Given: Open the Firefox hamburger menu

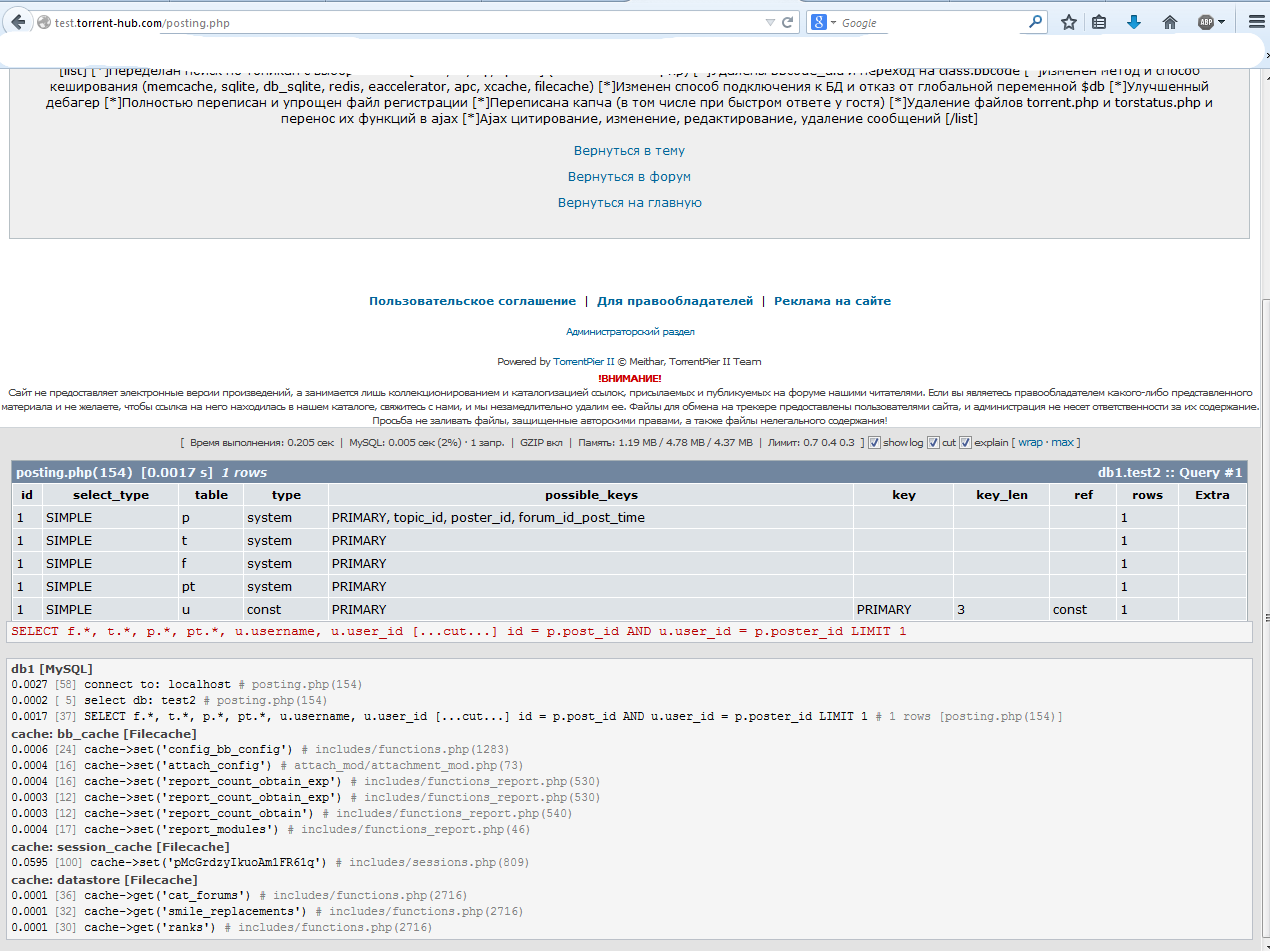Looking at the screenshot, I should pos(1256,22).
